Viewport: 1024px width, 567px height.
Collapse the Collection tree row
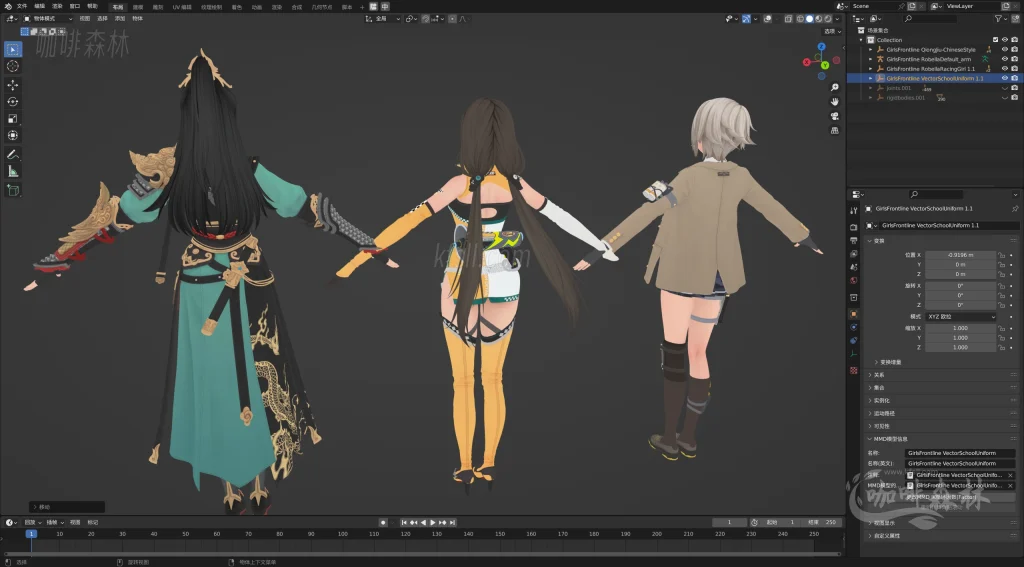(x=861, y=40)
